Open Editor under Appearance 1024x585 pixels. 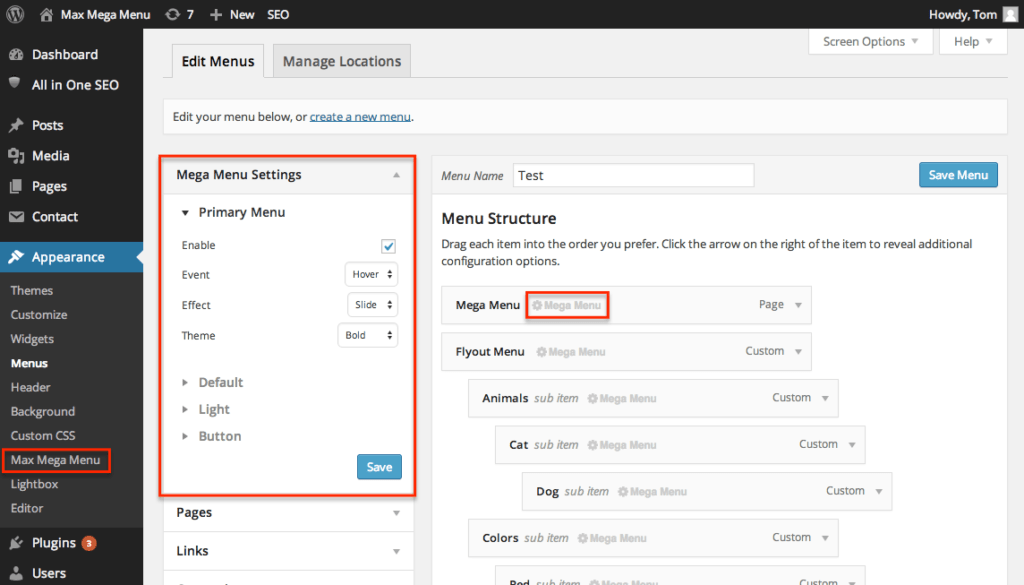pyautogui.click(x=27, y=508)
